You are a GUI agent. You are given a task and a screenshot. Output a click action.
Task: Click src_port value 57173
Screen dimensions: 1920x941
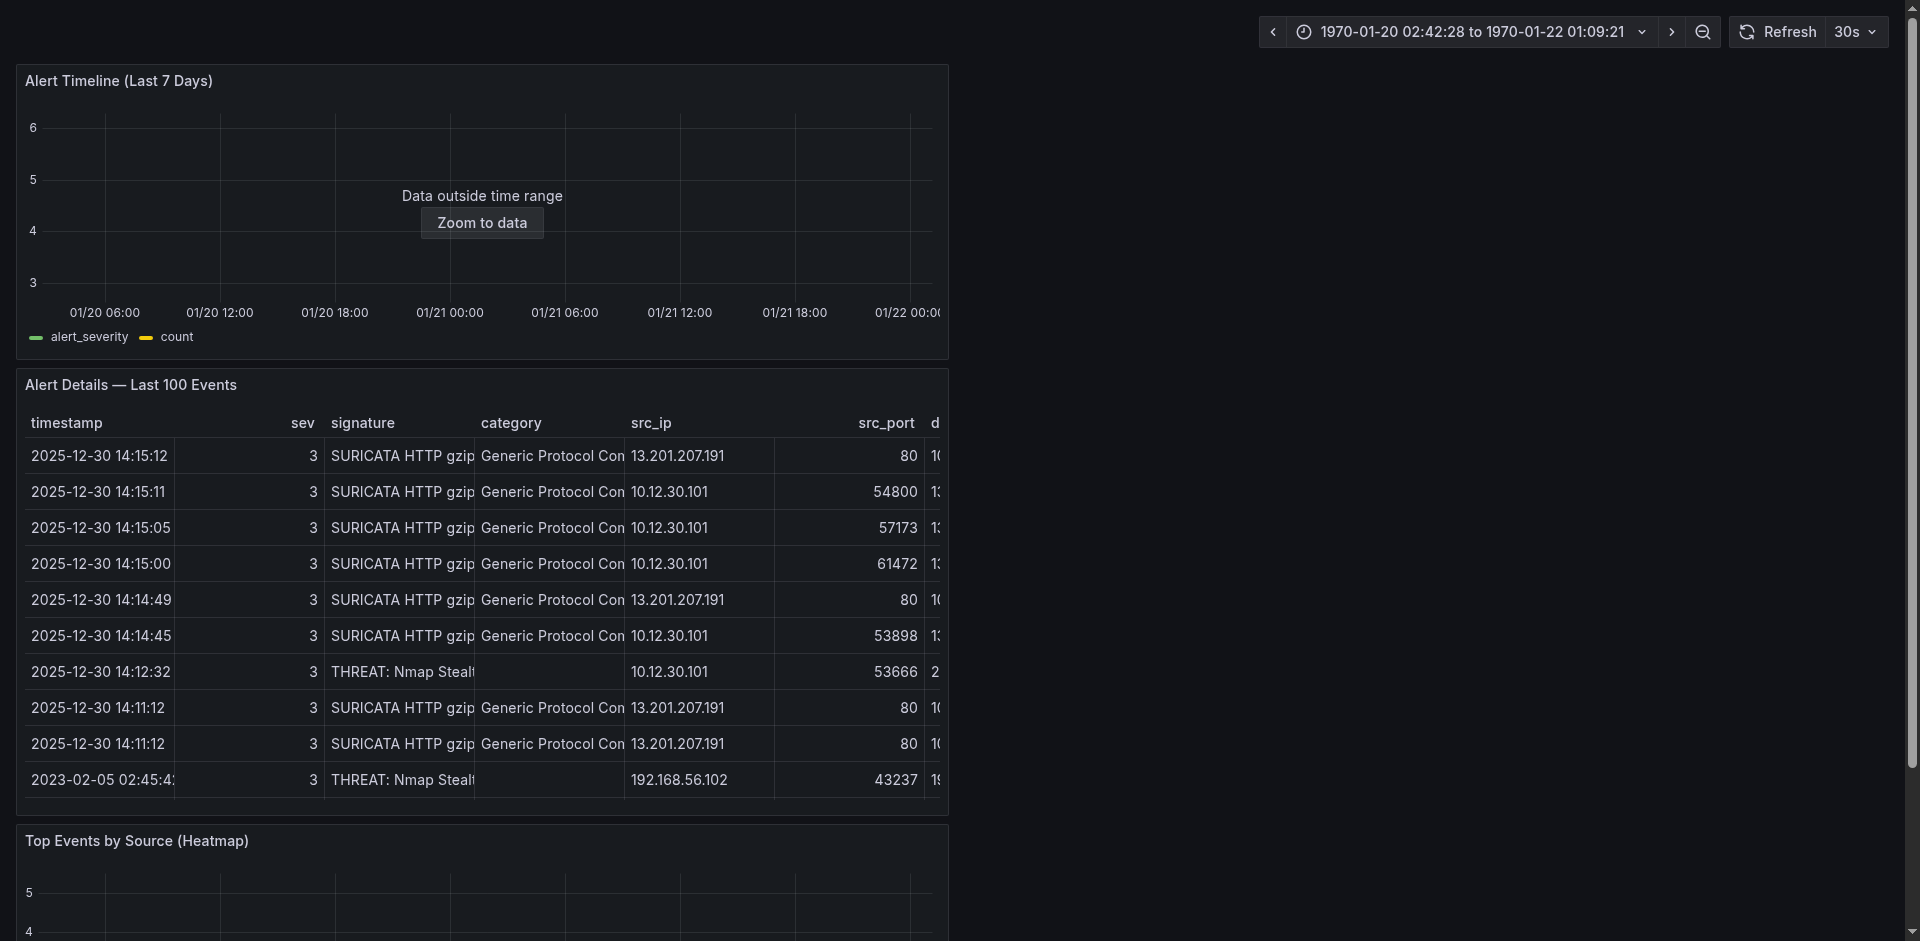tap(897, 528)
